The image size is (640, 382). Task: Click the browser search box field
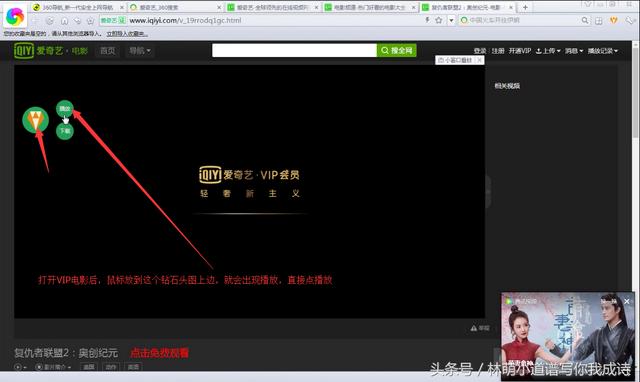click(x=524, y=20)
